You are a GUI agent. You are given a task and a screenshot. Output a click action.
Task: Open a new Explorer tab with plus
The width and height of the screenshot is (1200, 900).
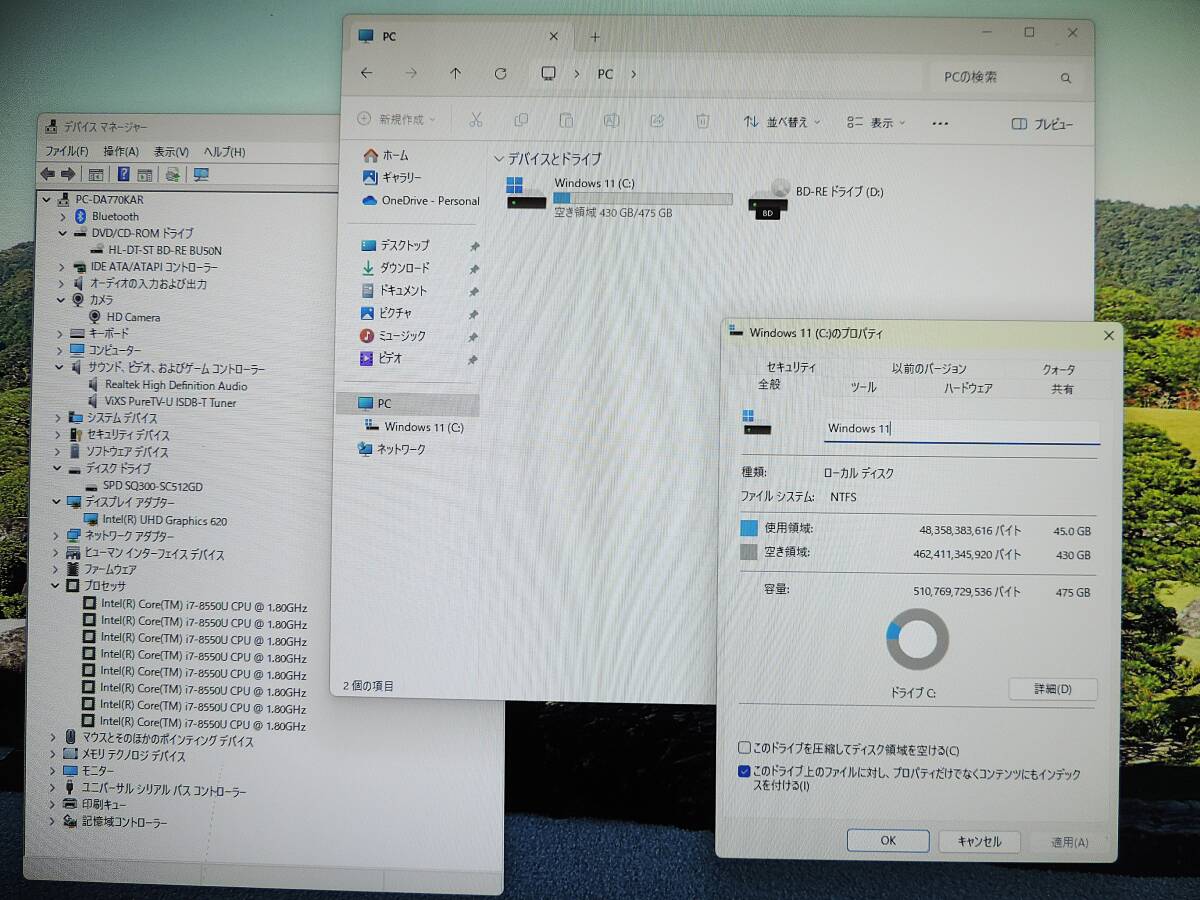[x=595, y=37]
